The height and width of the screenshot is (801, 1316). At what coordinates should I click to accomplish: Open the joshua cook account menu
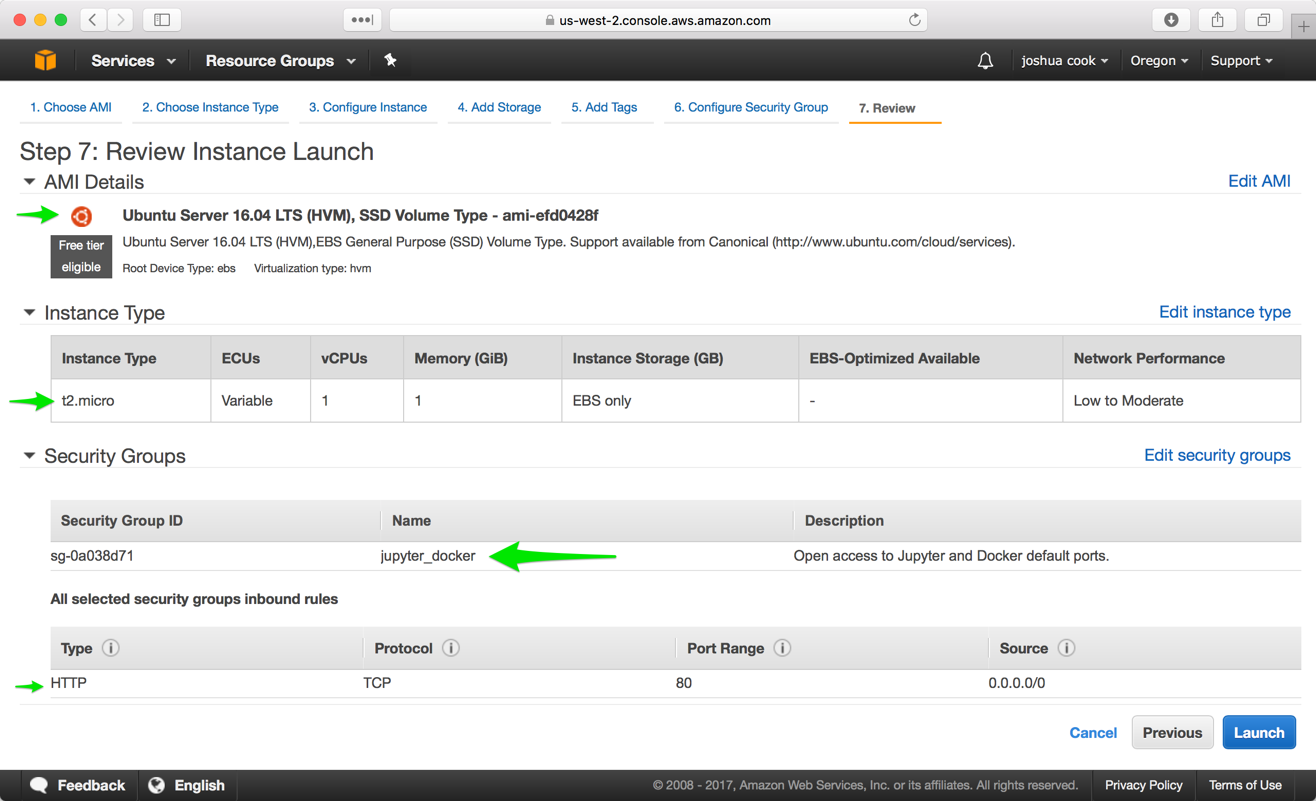(x=1065, y=61)
